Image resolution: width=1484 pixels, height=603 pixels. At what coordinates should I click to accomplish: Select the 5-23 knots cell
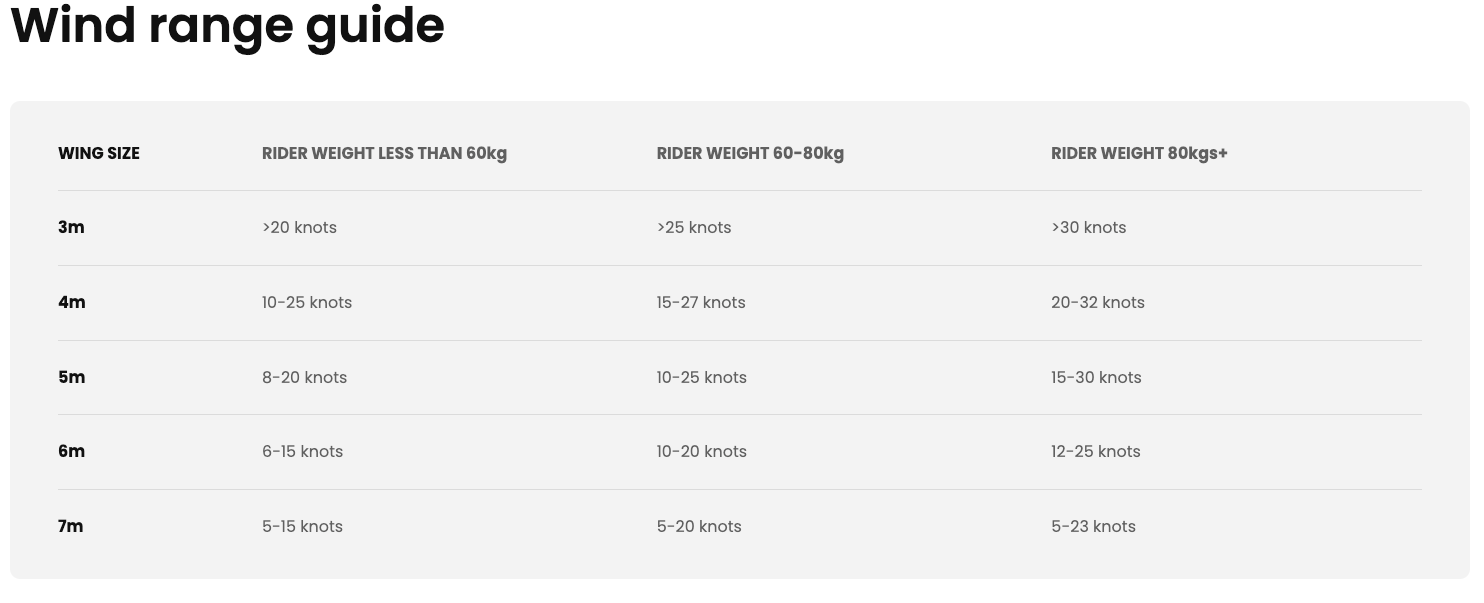point(1093,526)
